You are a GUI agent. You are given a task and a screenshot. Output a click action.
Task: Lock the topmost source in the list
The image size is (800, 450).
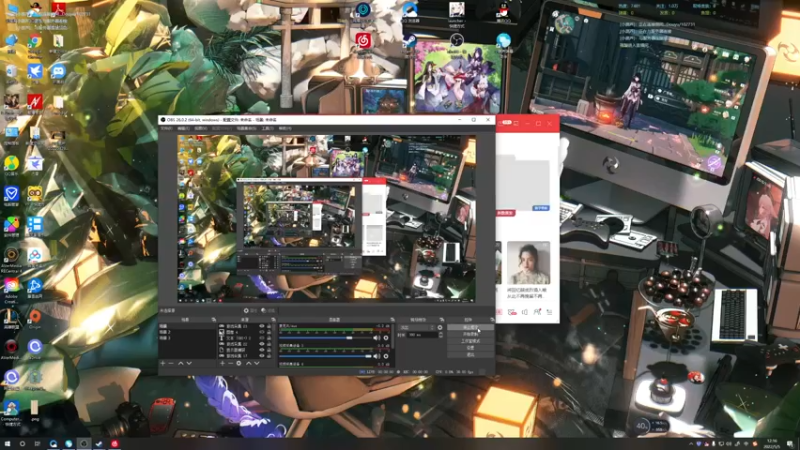point(269,326)
